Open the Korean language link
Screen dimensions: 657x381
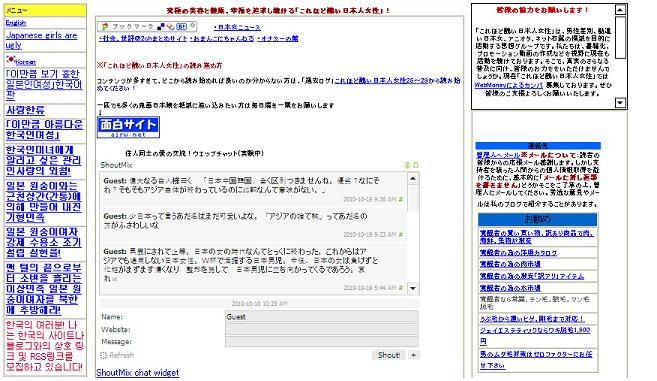point(26,62)
